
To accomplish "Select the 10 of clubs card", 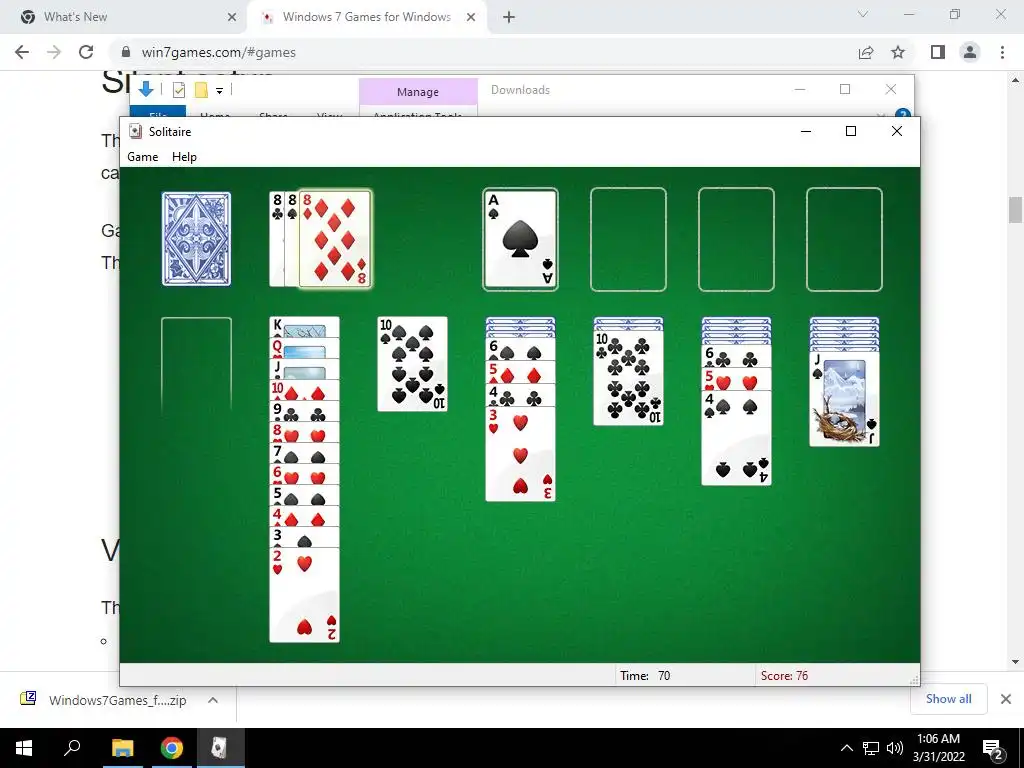I will click(628, 378).
